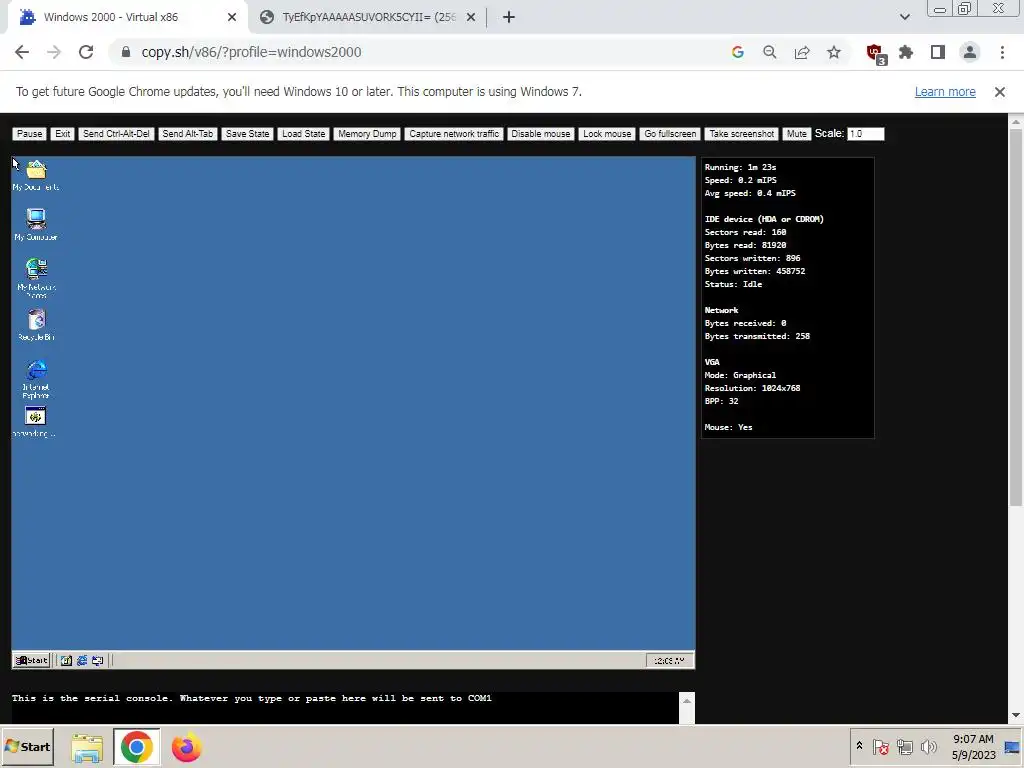Screen dimensions: 1024x768
Task: Open a new Chrome tab
Action: click(509, 17)
